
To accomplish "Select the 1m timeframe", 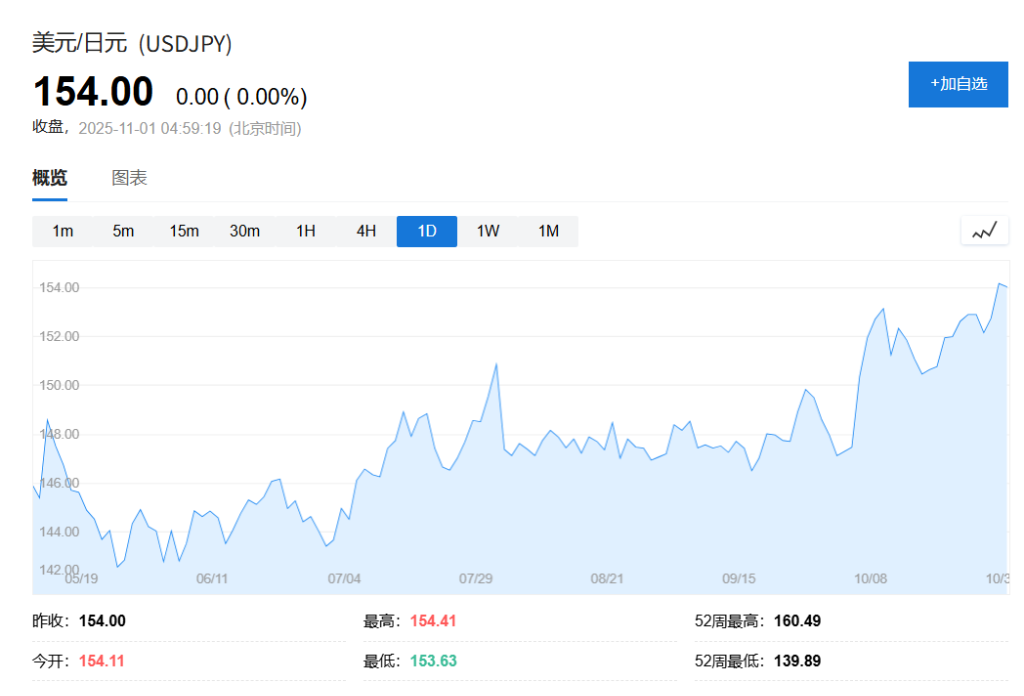I will pyautogui.click(x=63, y=231).
